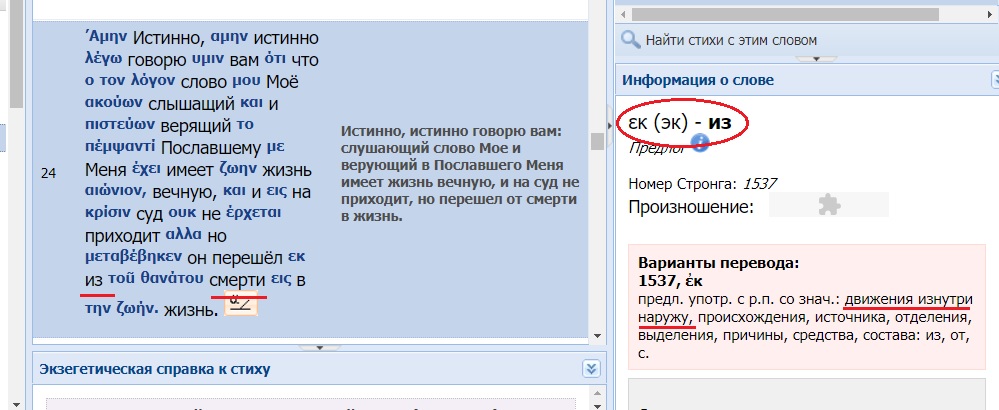
Task: Click the splitter arrow below the search bar
Action: tap(816, 59)
